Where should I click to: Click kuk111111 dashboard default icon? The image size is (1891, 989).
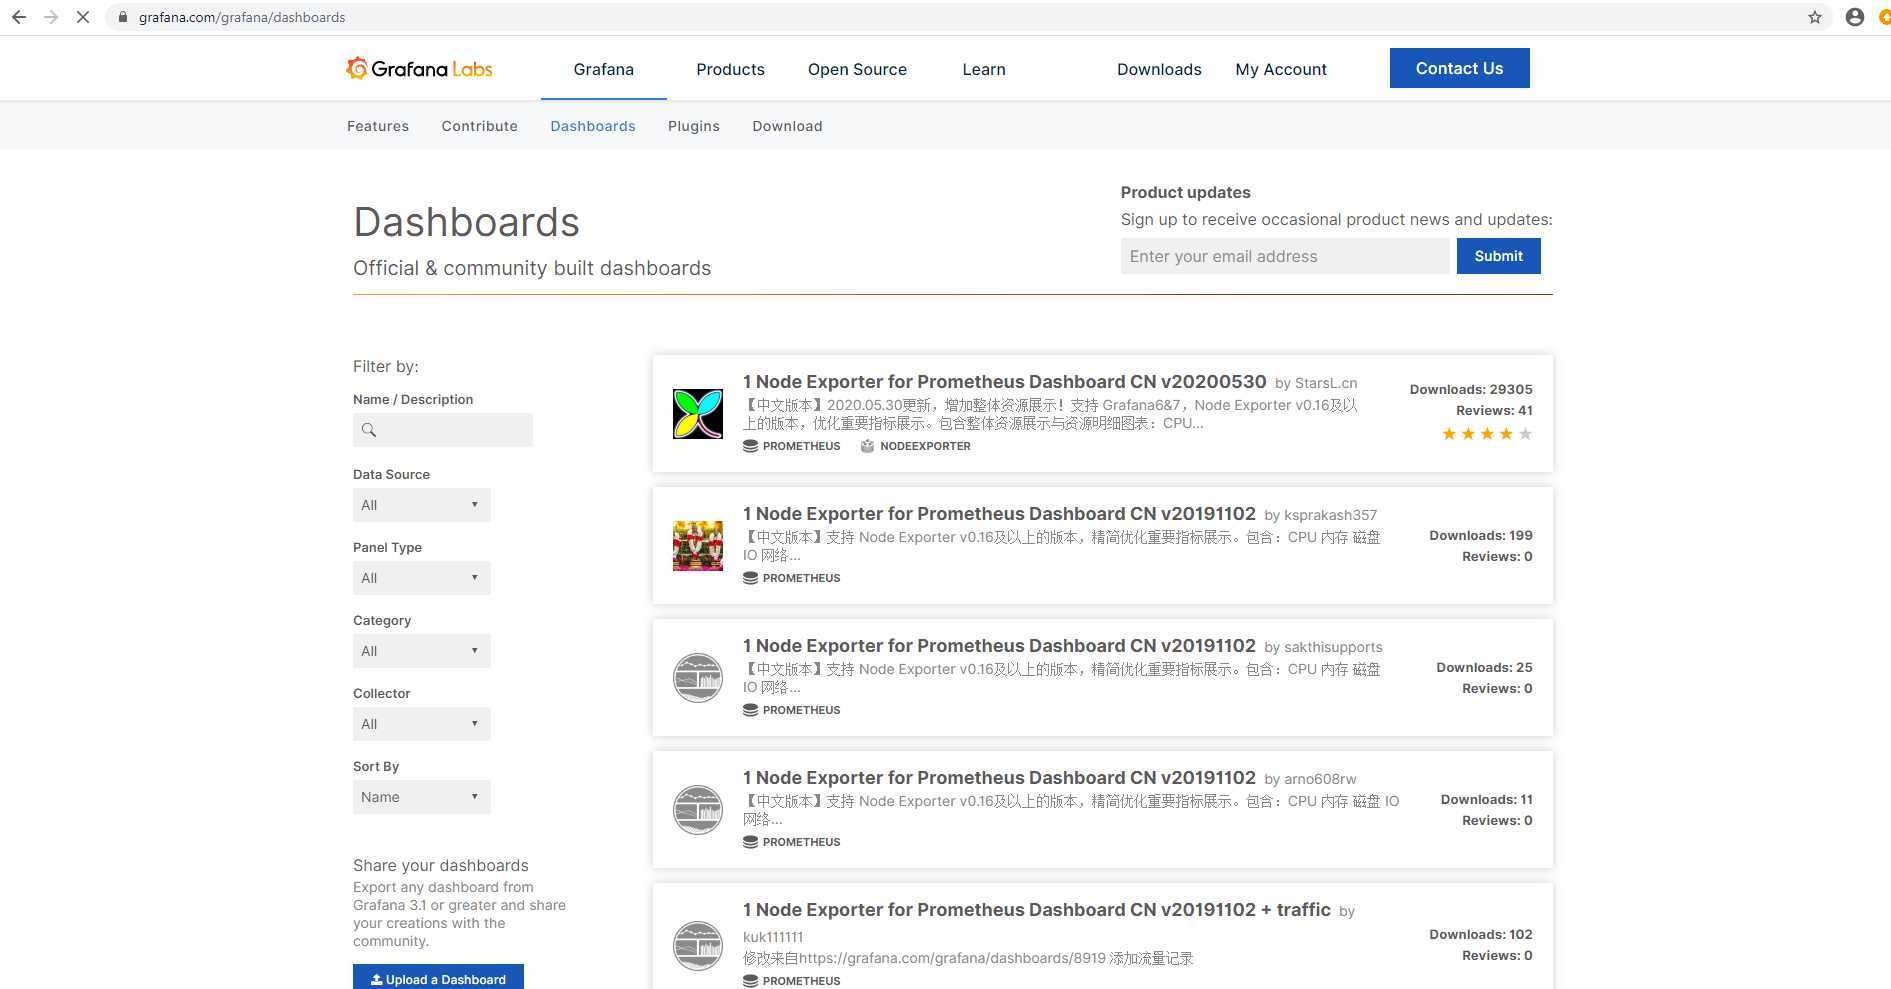698,946
